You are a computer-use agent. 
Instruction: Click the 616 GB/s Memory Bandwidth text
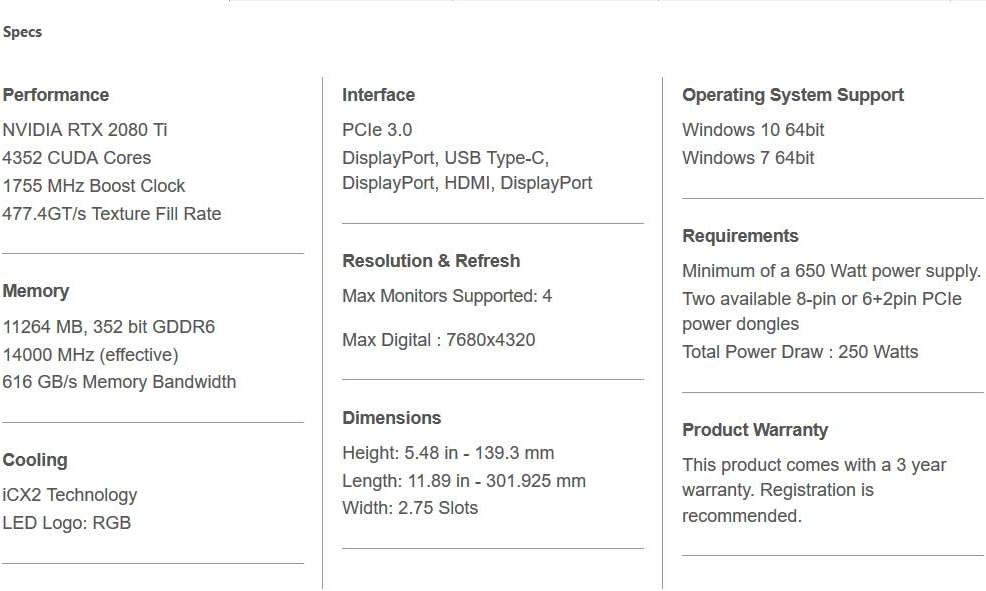click(x=119, y=382)
